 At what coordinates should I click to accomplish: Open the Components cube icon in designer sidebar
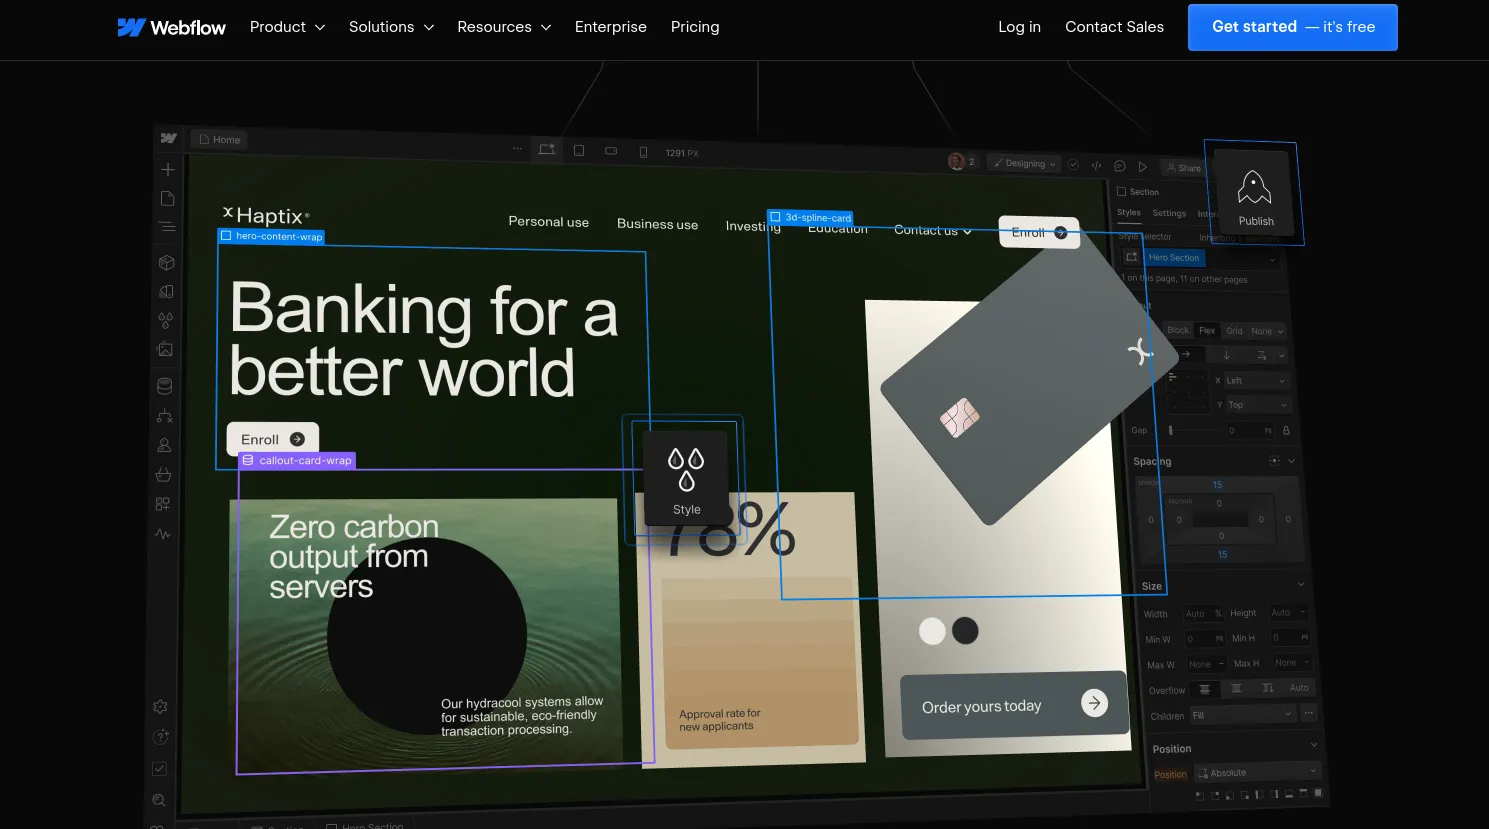(x=167, y=263)
